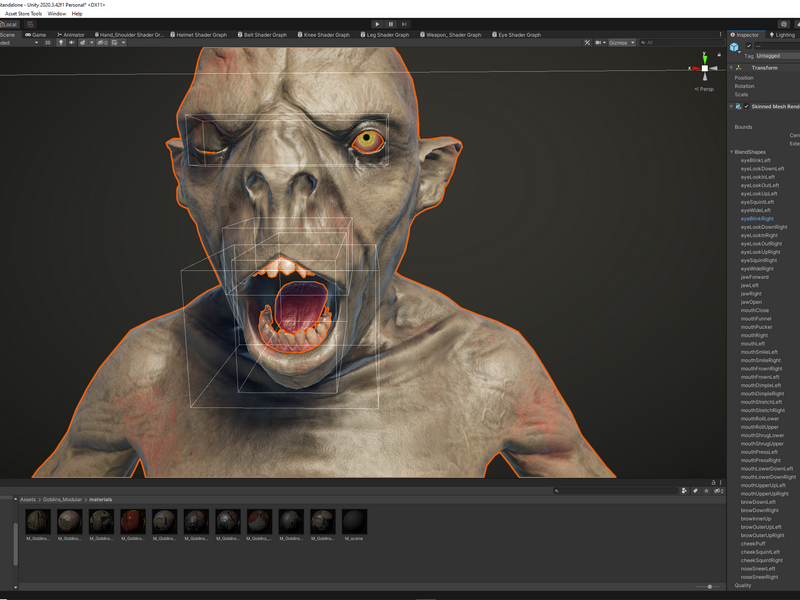Toggle the scene grid icon
Screen dimensions: 800x600
[115, 43]
